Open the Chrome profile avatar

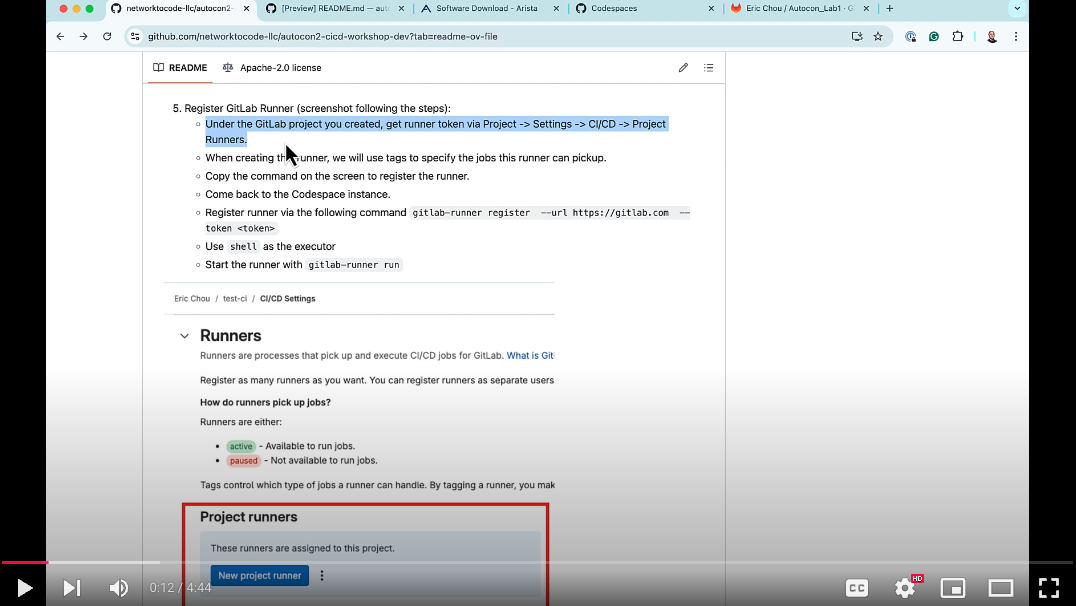click(x=992, y=36)
